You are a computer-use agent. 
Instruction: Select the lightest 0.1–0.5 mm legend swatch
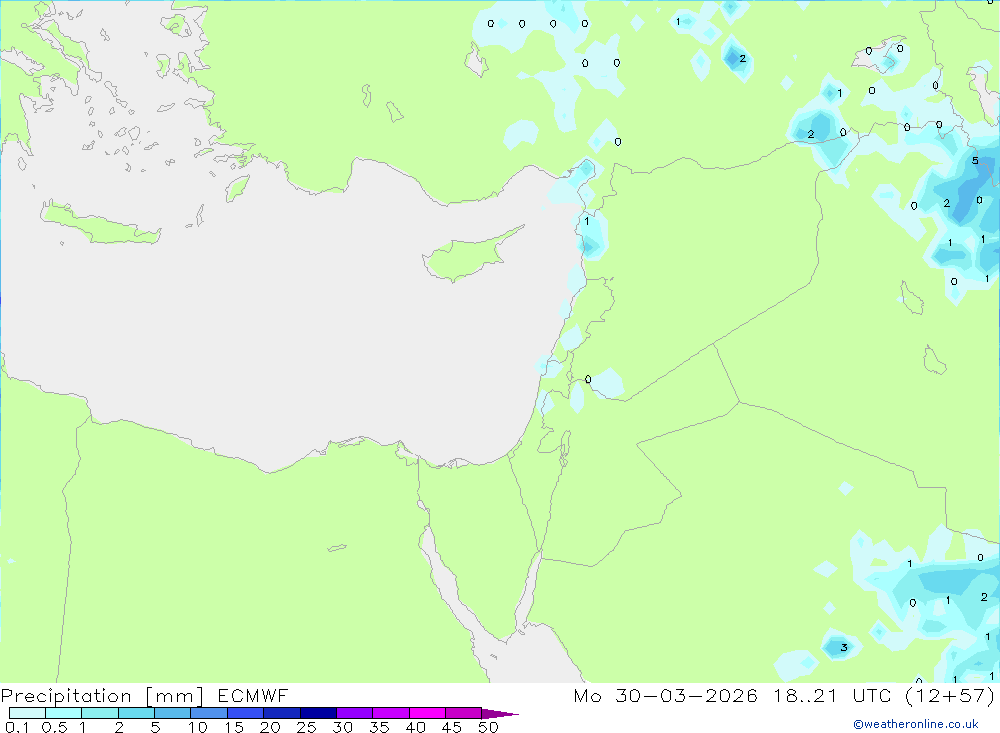27,713
